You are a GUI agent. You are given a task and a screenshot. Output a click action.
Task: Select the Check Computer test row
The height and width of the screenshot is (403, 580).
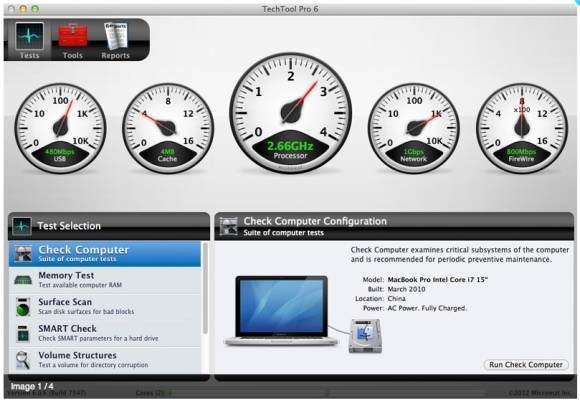point(105,254)
